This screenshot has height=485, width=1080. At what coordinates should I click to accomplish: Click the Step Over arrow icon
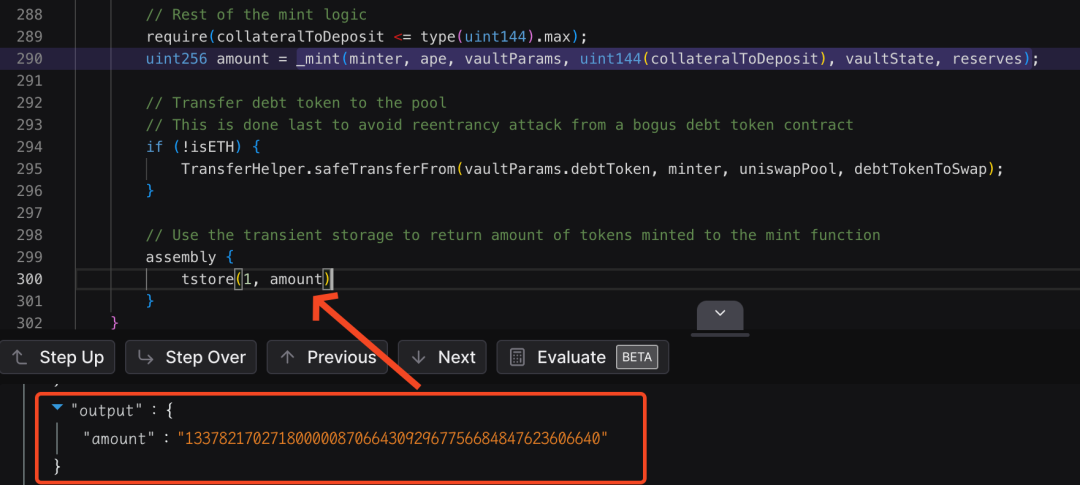145,357
